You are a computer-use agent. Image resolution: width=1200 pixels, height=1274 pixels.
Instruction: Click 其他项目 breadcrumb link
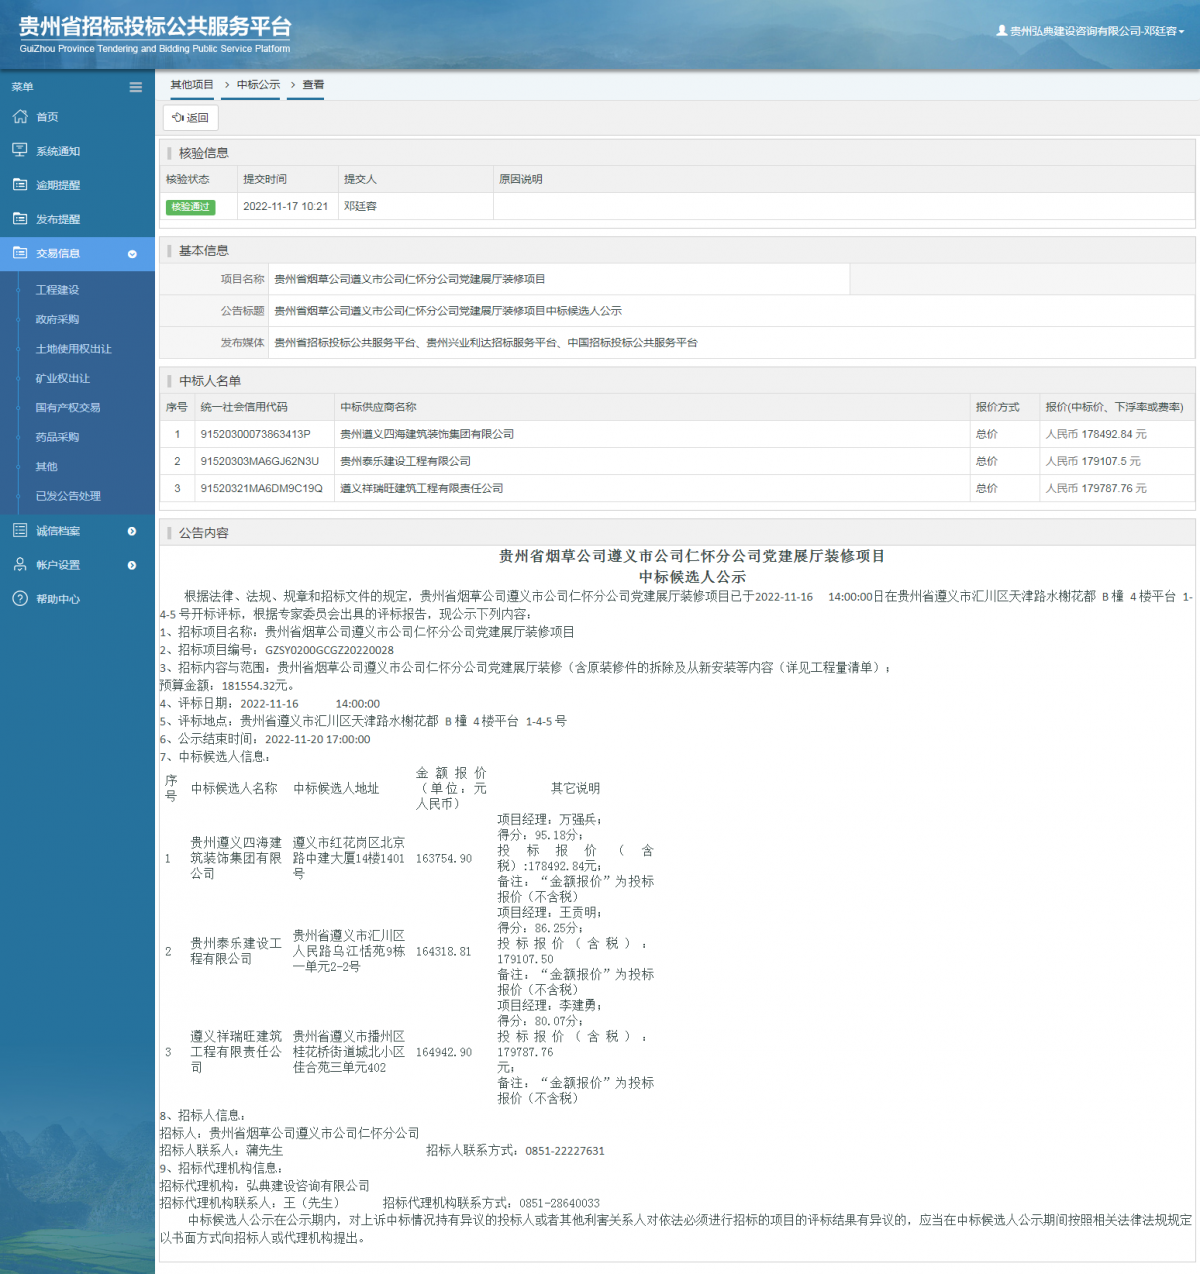(x=192, y=85)
